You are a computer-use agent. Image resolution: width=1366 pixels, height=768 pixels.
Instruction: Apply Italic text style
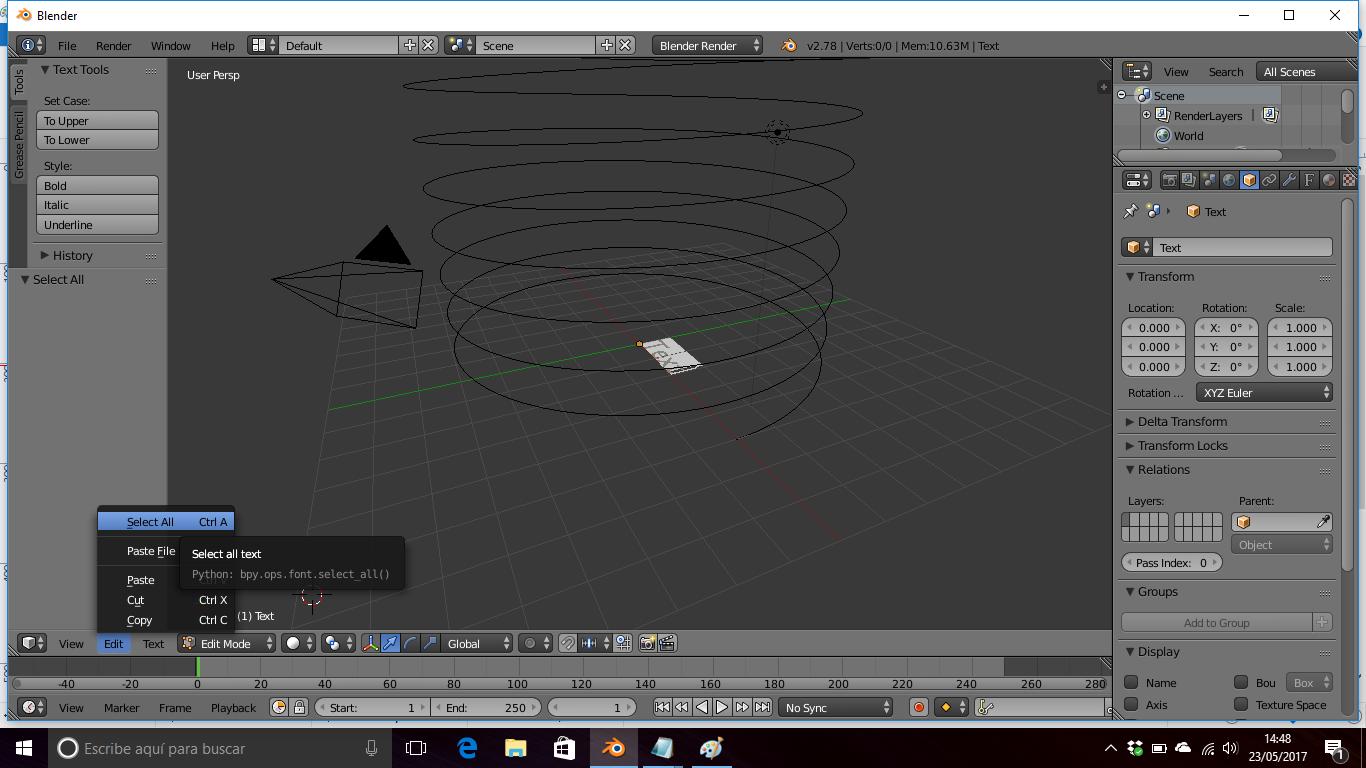click(x=98, y=205)
